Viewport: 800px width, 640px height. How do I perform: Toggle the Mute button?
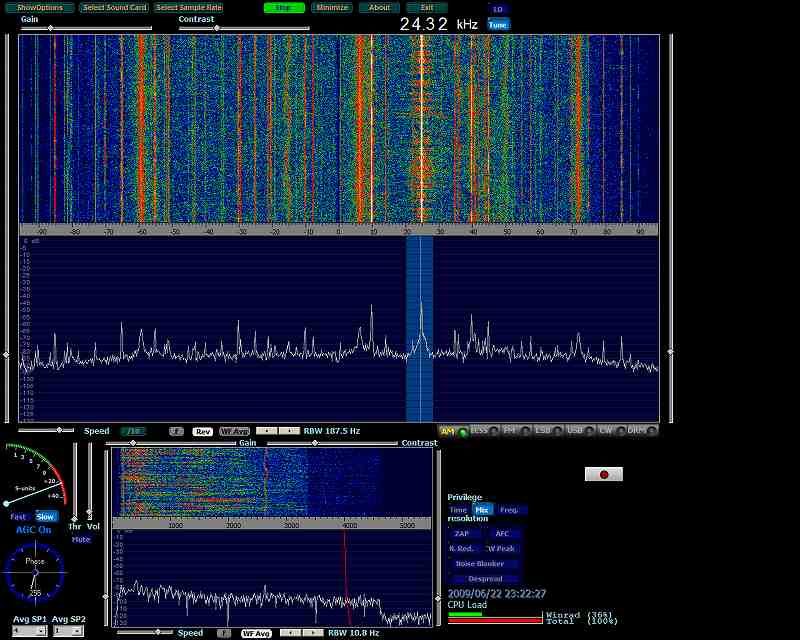tap(80, 539)
